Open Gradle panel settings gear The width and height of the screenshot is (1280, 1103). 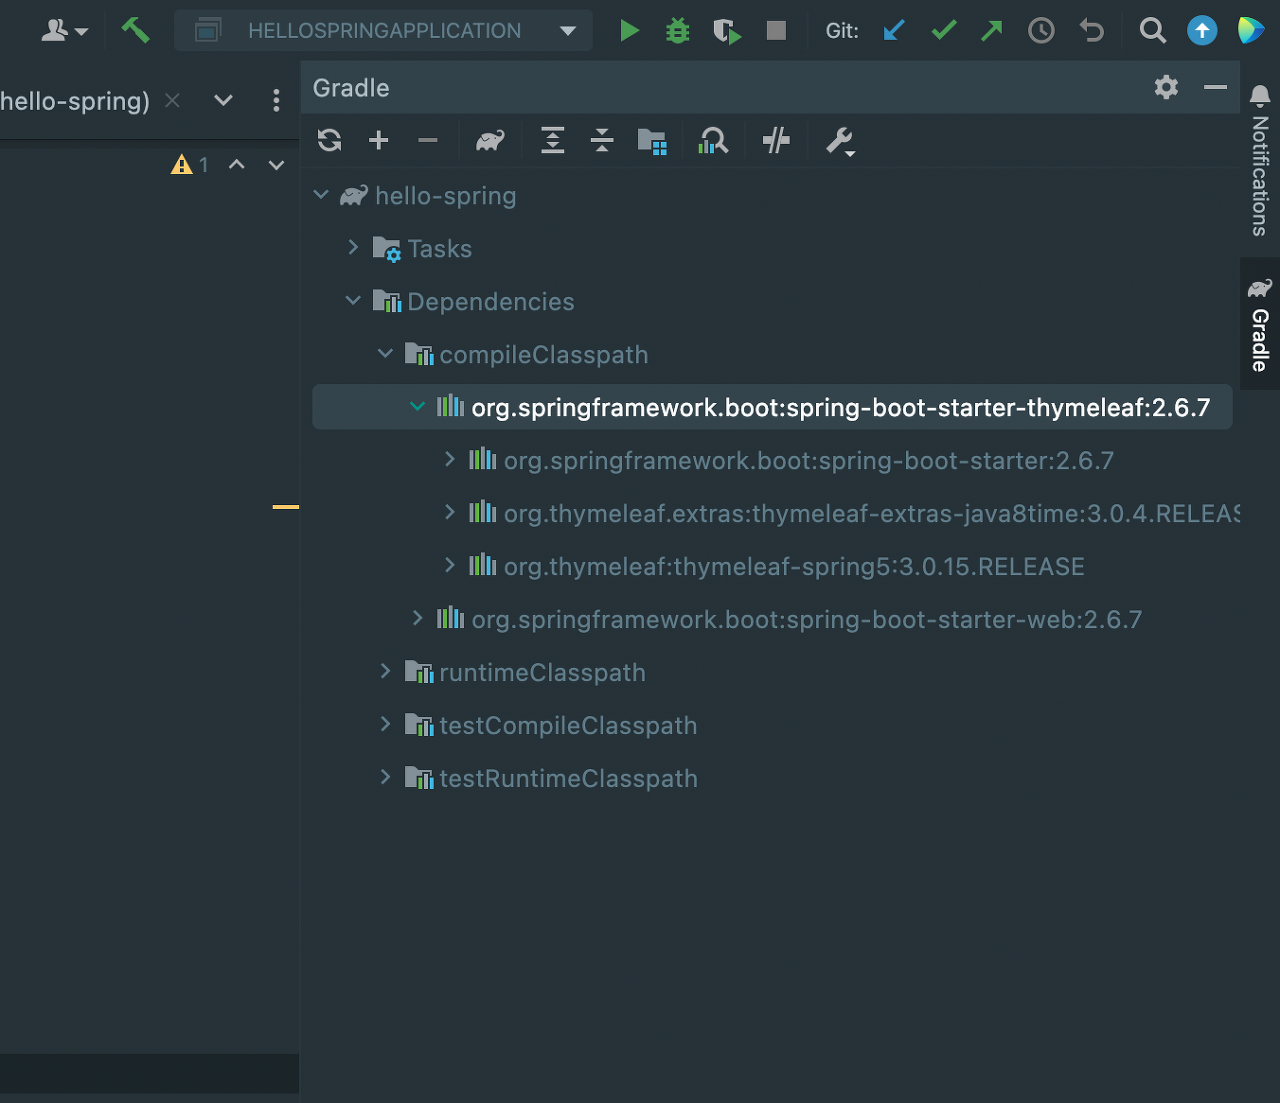tap(1166, 87)
